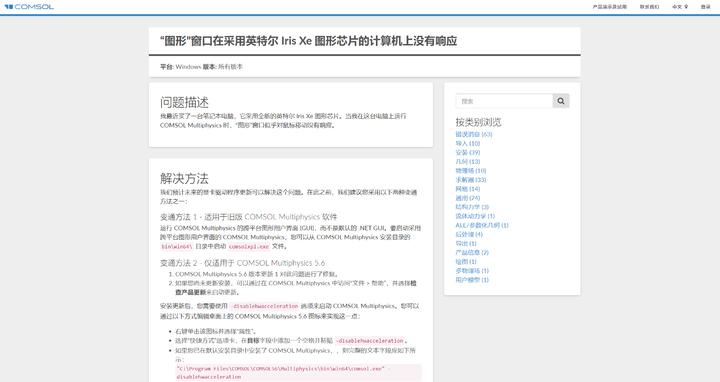720x382 pixels.
Task: Click the 登录 login link
Action: [705, 7]
